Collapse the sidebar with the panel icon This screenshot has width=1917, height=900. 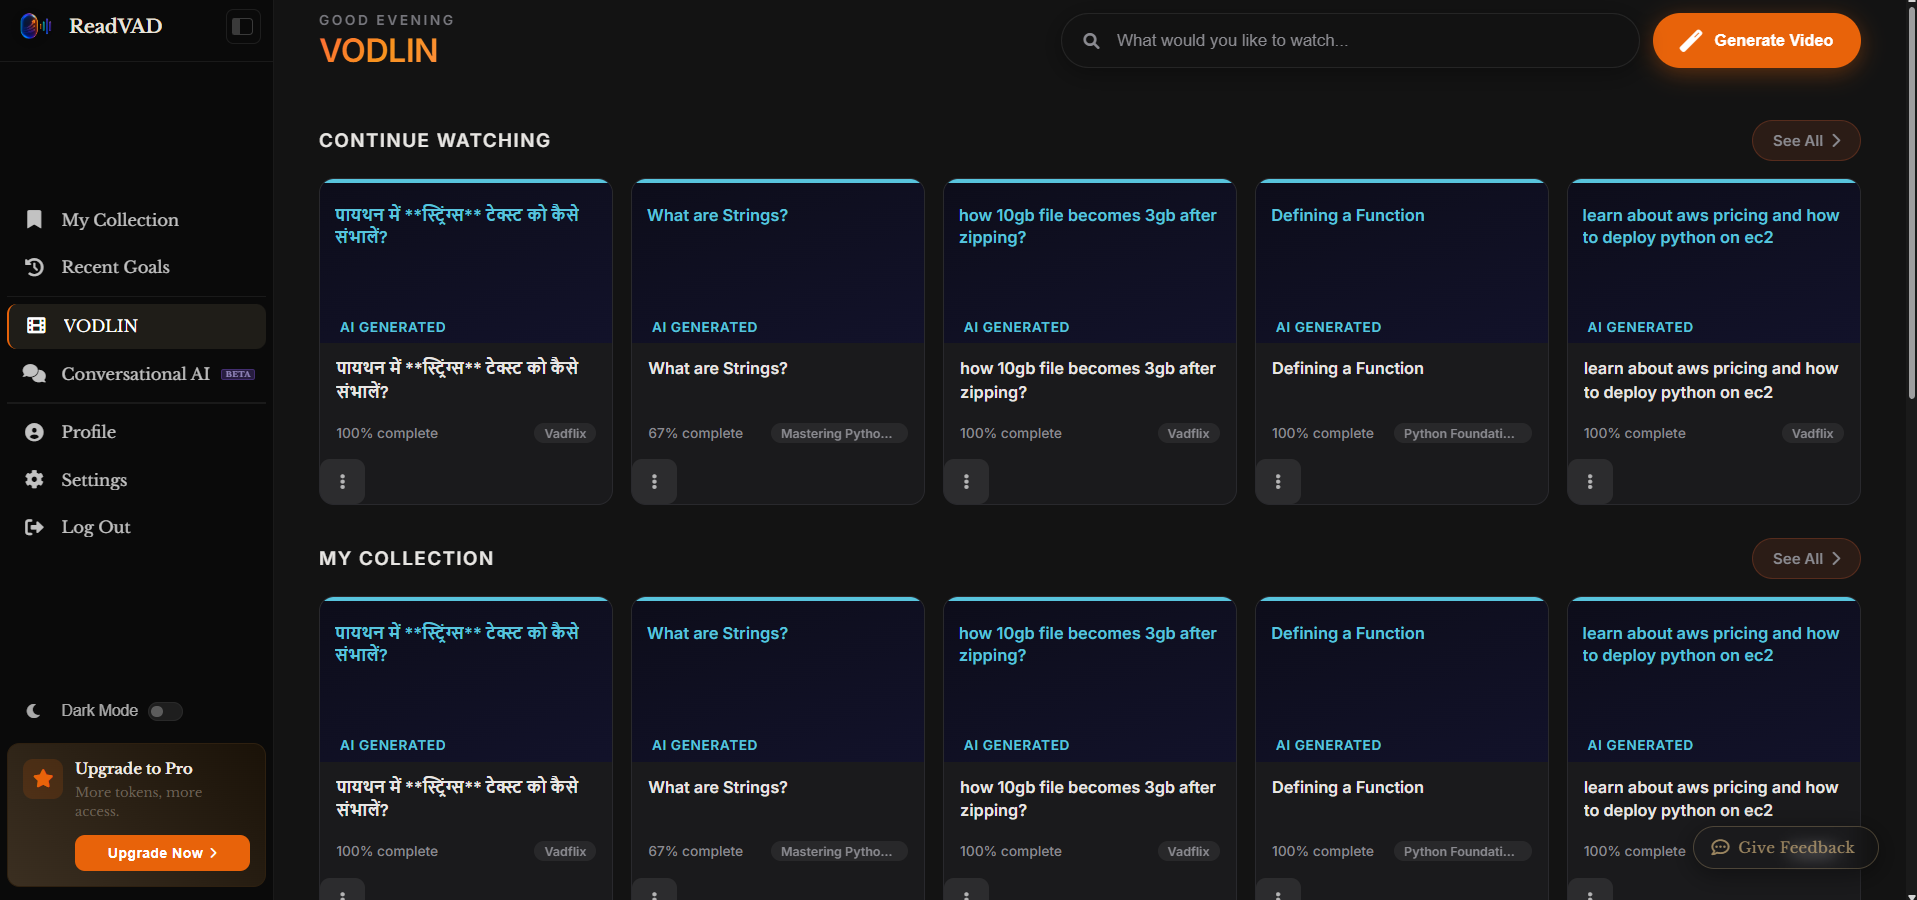pos(243,26)
